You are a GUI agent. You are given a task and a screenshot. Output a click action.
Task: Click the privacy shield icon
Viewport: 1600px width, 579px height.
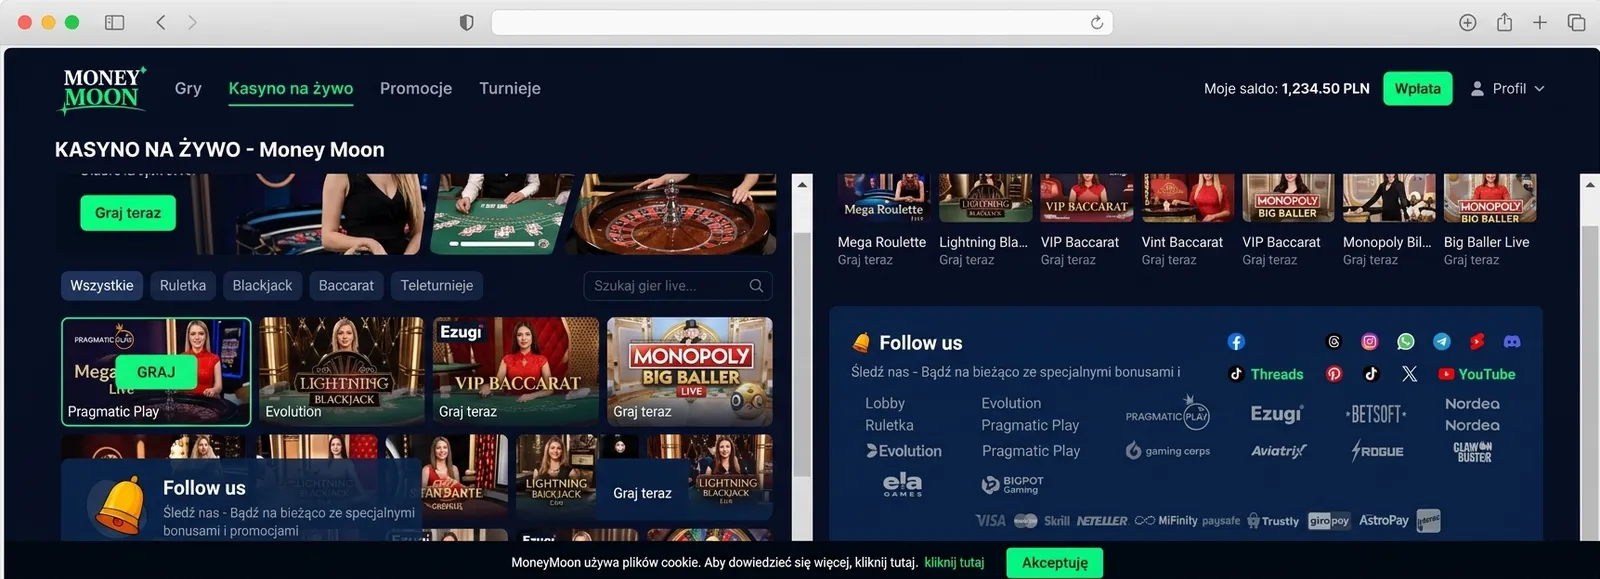coord(466,22)
